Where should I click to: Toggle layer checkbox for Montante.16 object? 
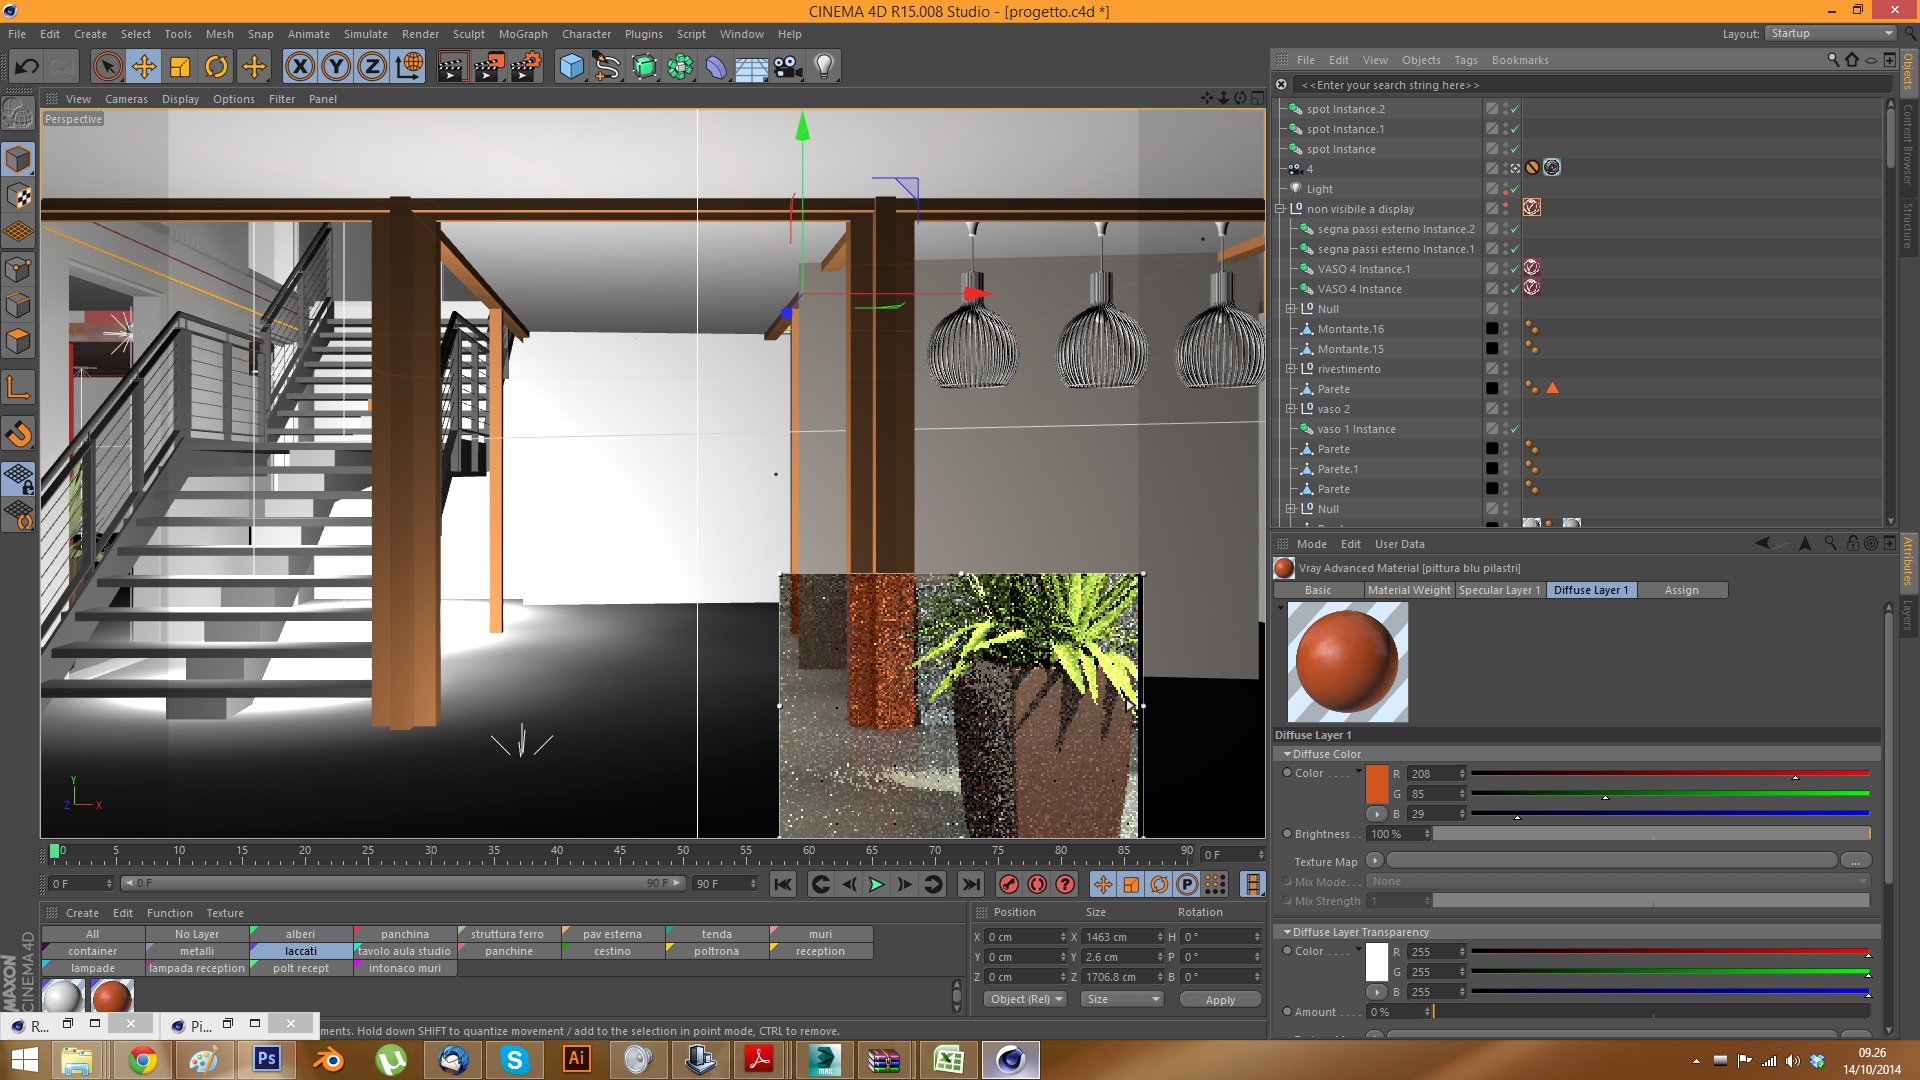(1491, 329)
